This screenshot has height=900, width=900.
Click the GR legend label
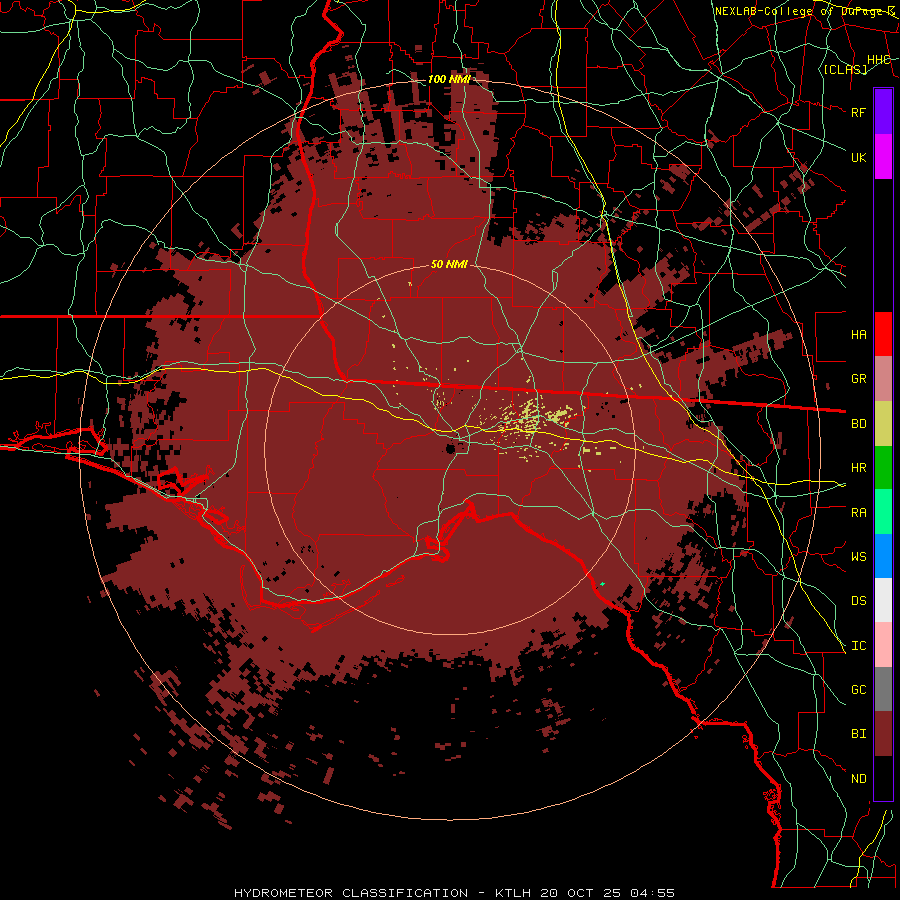[858, 379]
